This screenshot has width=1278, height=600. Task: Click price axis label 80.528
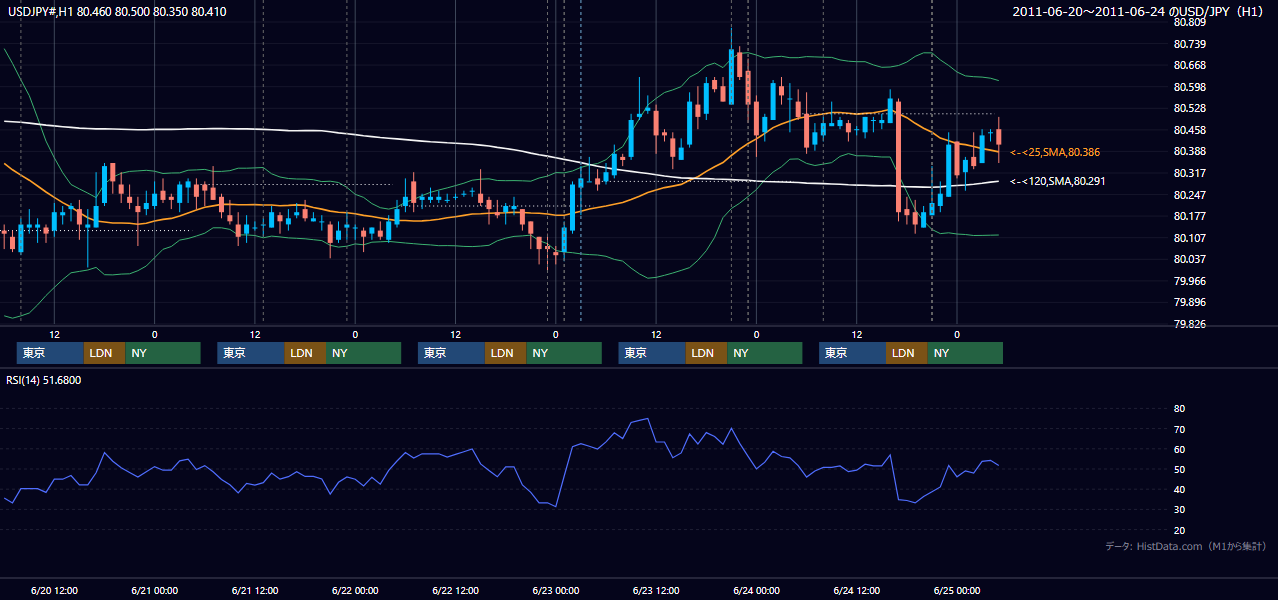click(x=1189, y=108)
